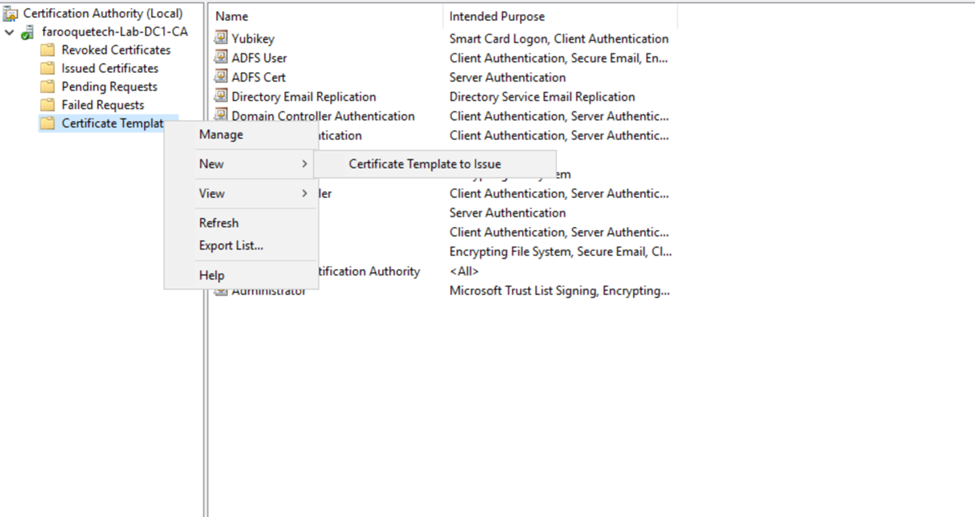Click 'Directory Service Email Replication' purpose text
Screen dimensions: 975x517
click(x=542, y=96)
